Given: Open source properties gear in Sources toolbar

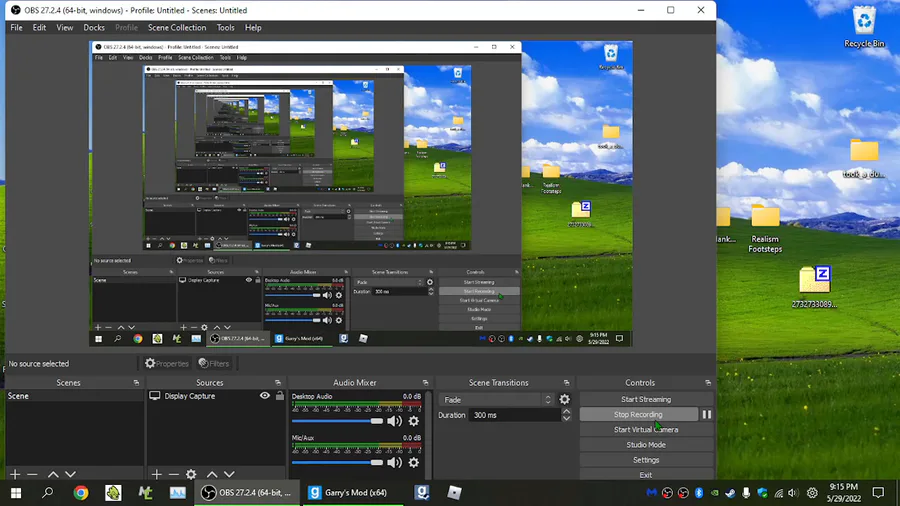Looking at the screenshot, I should pos(191,474).
